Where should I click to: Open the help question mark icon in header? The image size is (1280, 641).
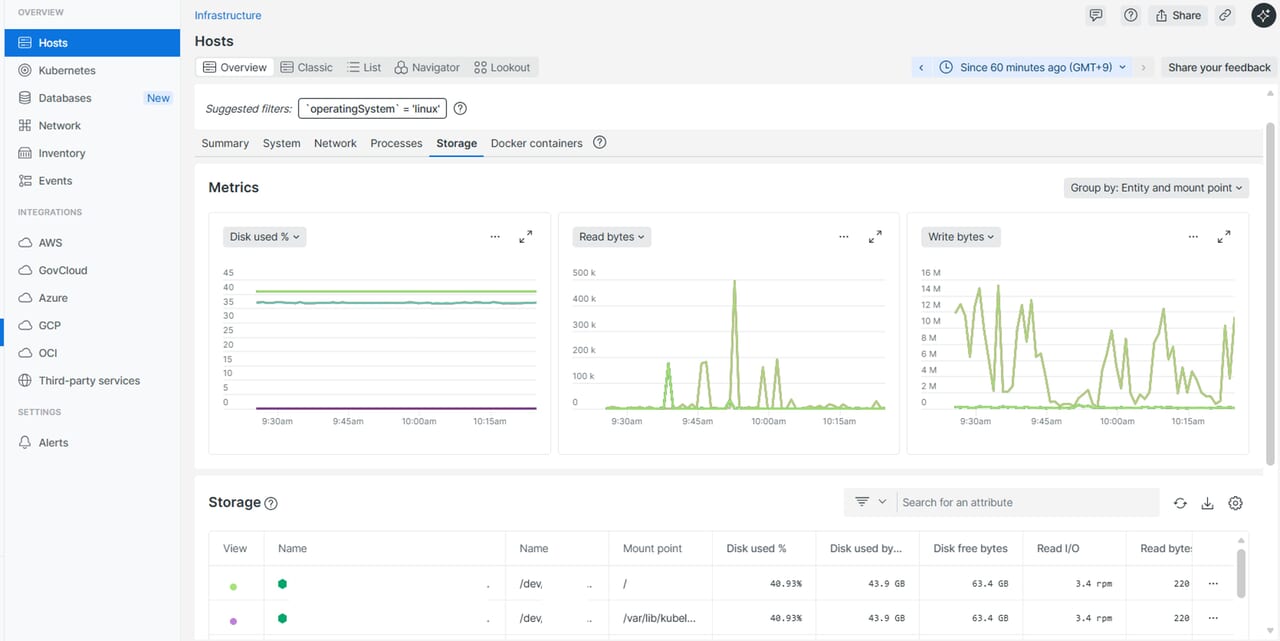[x=1130, y=15]
